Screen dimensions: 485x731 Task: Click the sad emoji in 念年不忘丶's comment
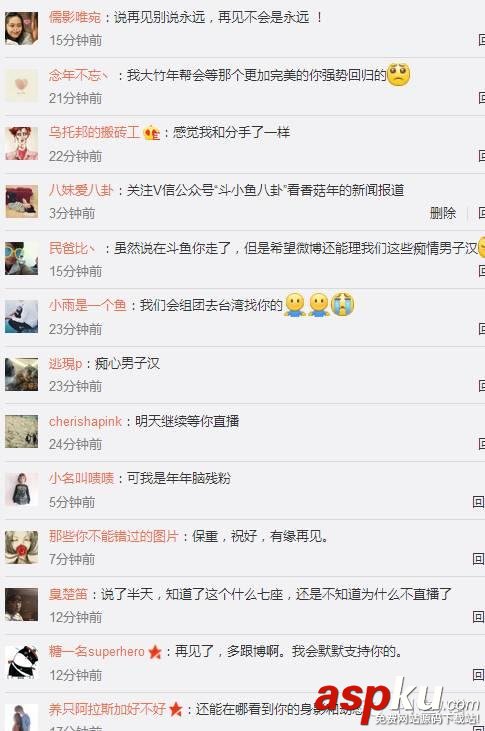coord(398,75)
